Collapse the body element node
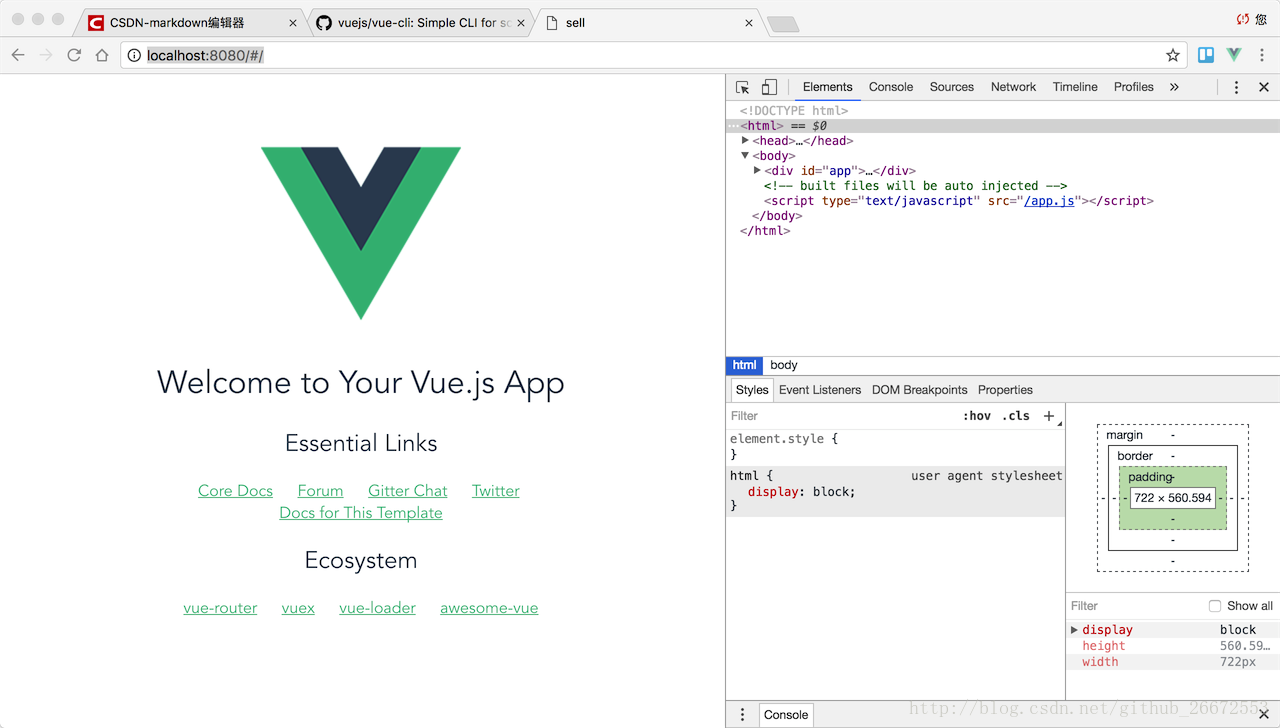The height and width of the screenshot is (728, 1280). (745, 156)
